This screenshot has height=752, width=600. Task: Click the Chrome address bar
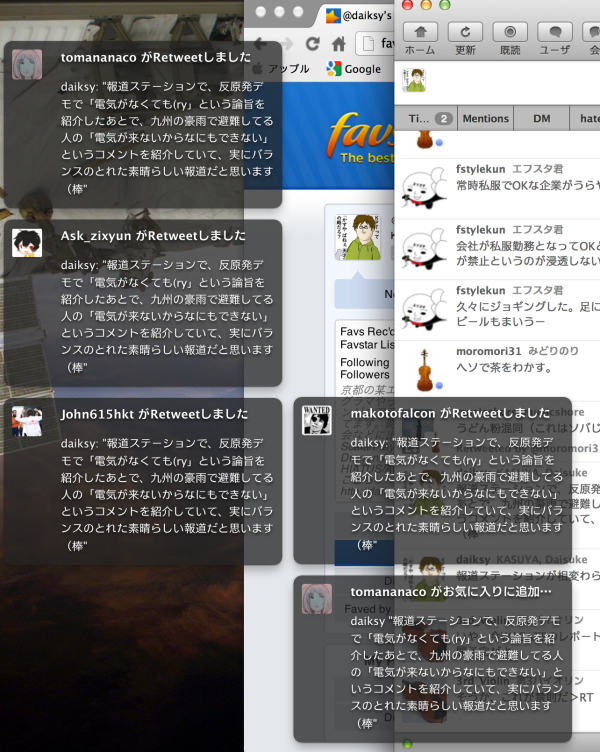click(x=375, y=44)
